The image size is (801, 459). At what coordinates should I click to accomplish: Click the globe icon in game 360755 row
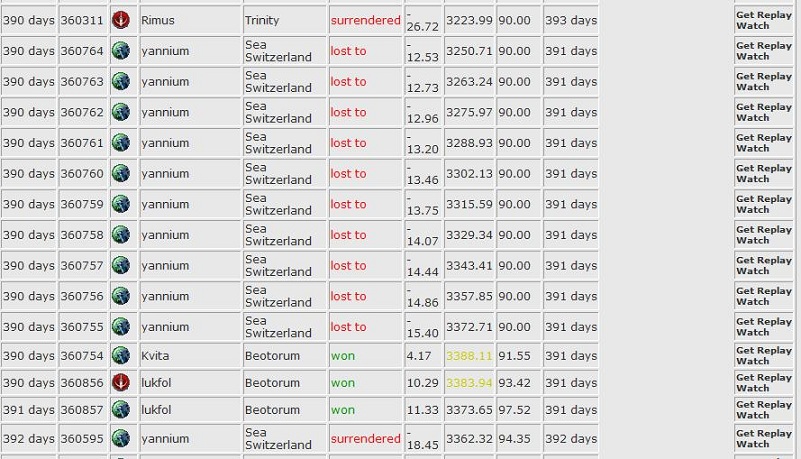click(121, 326)
